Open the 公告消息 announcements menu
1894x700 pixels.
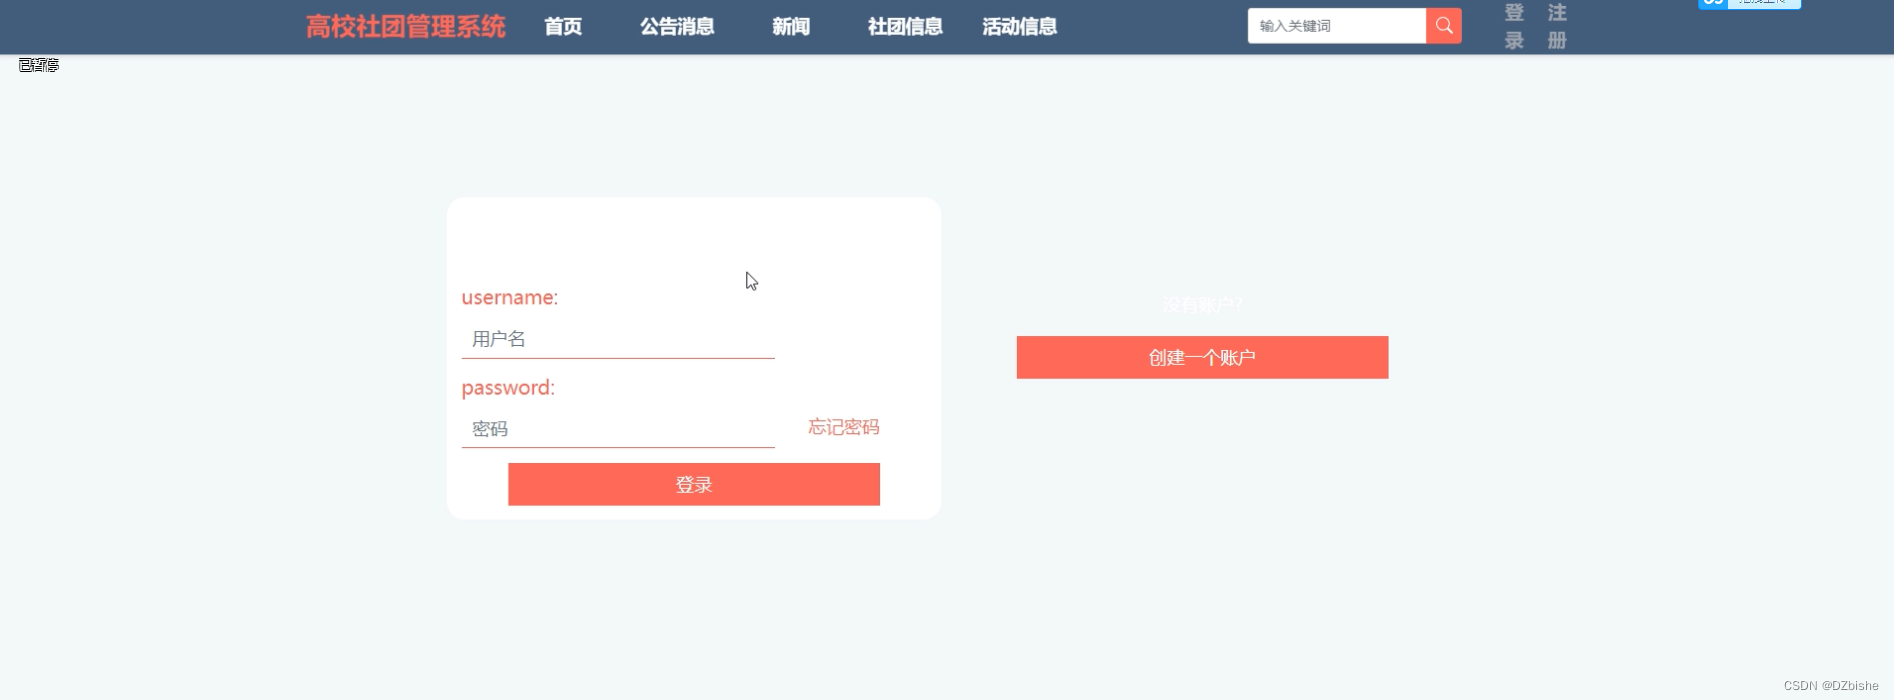(x=677, y=27)
